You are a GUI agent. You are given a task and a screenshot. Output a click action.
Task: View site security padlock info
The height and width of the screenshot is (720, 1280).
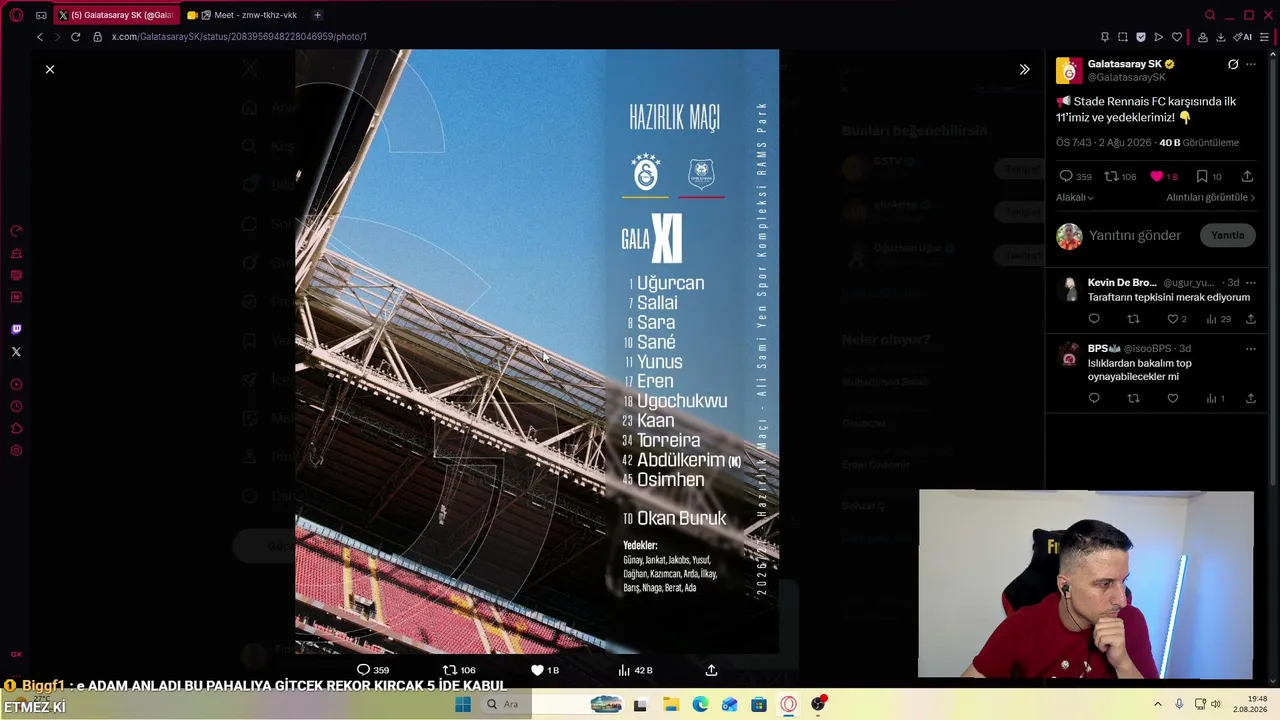[97, 37]
